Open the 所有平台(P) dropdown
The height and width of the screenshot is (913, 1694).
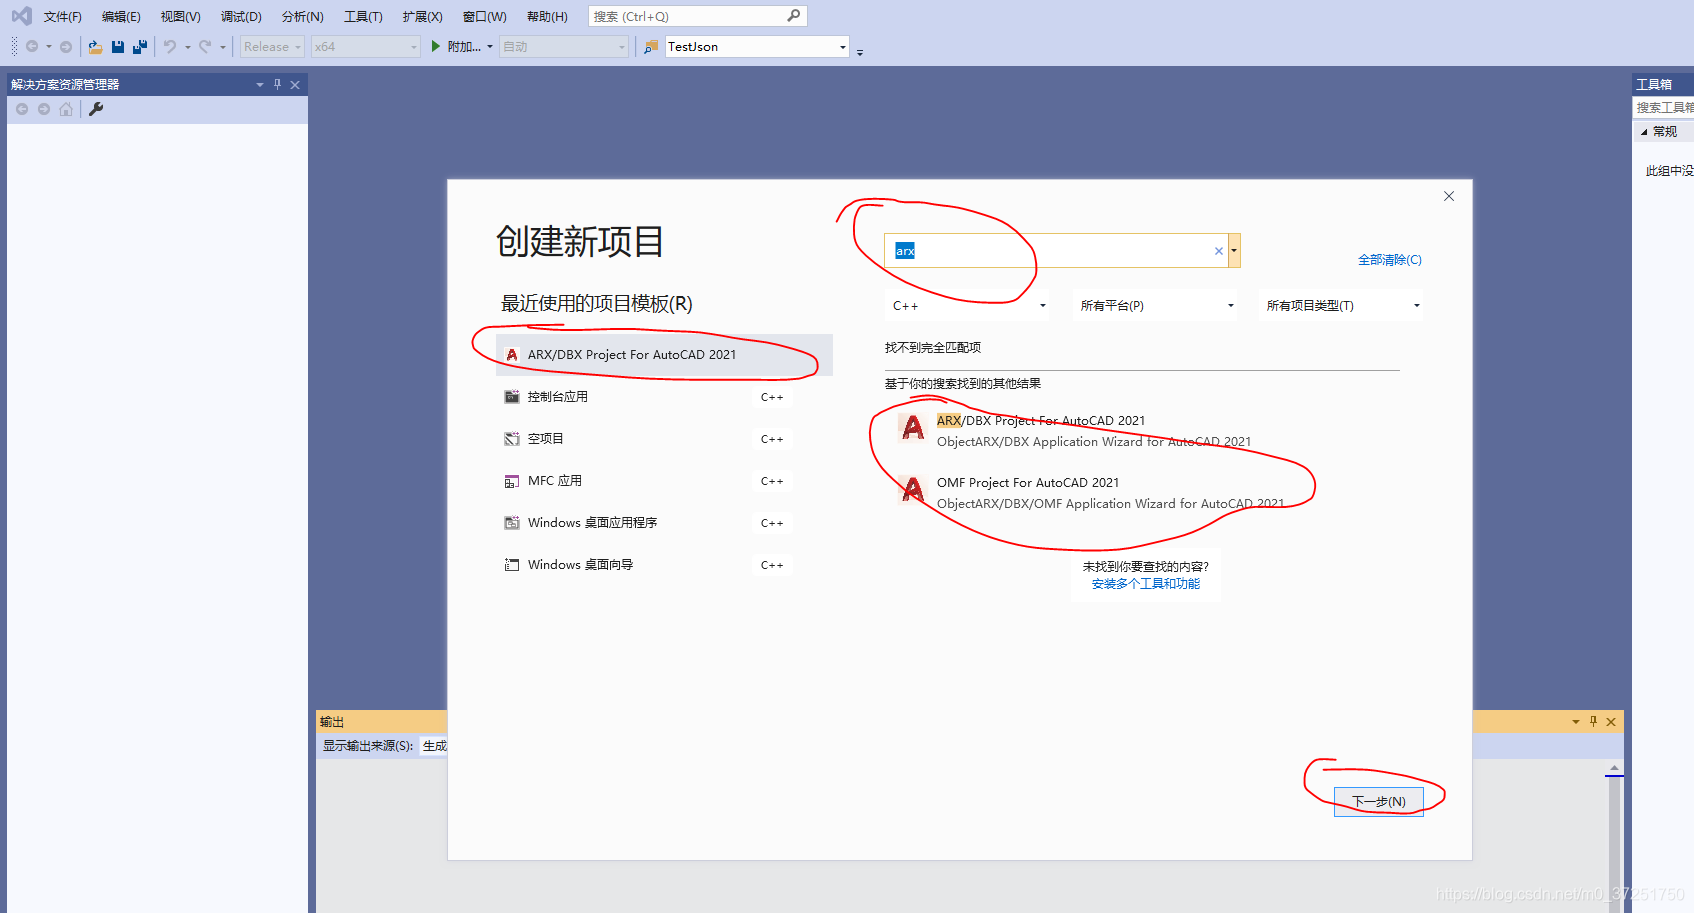[x=1155, y=305]
